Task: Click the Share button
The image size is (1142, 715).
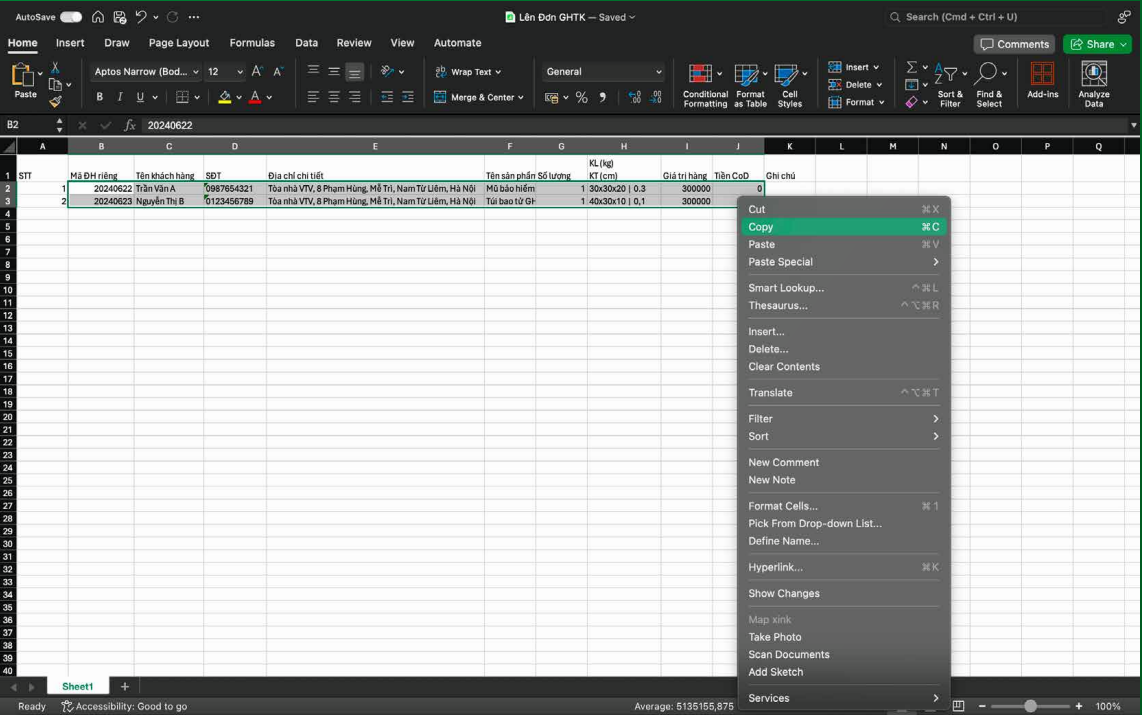Action: 1098,44
